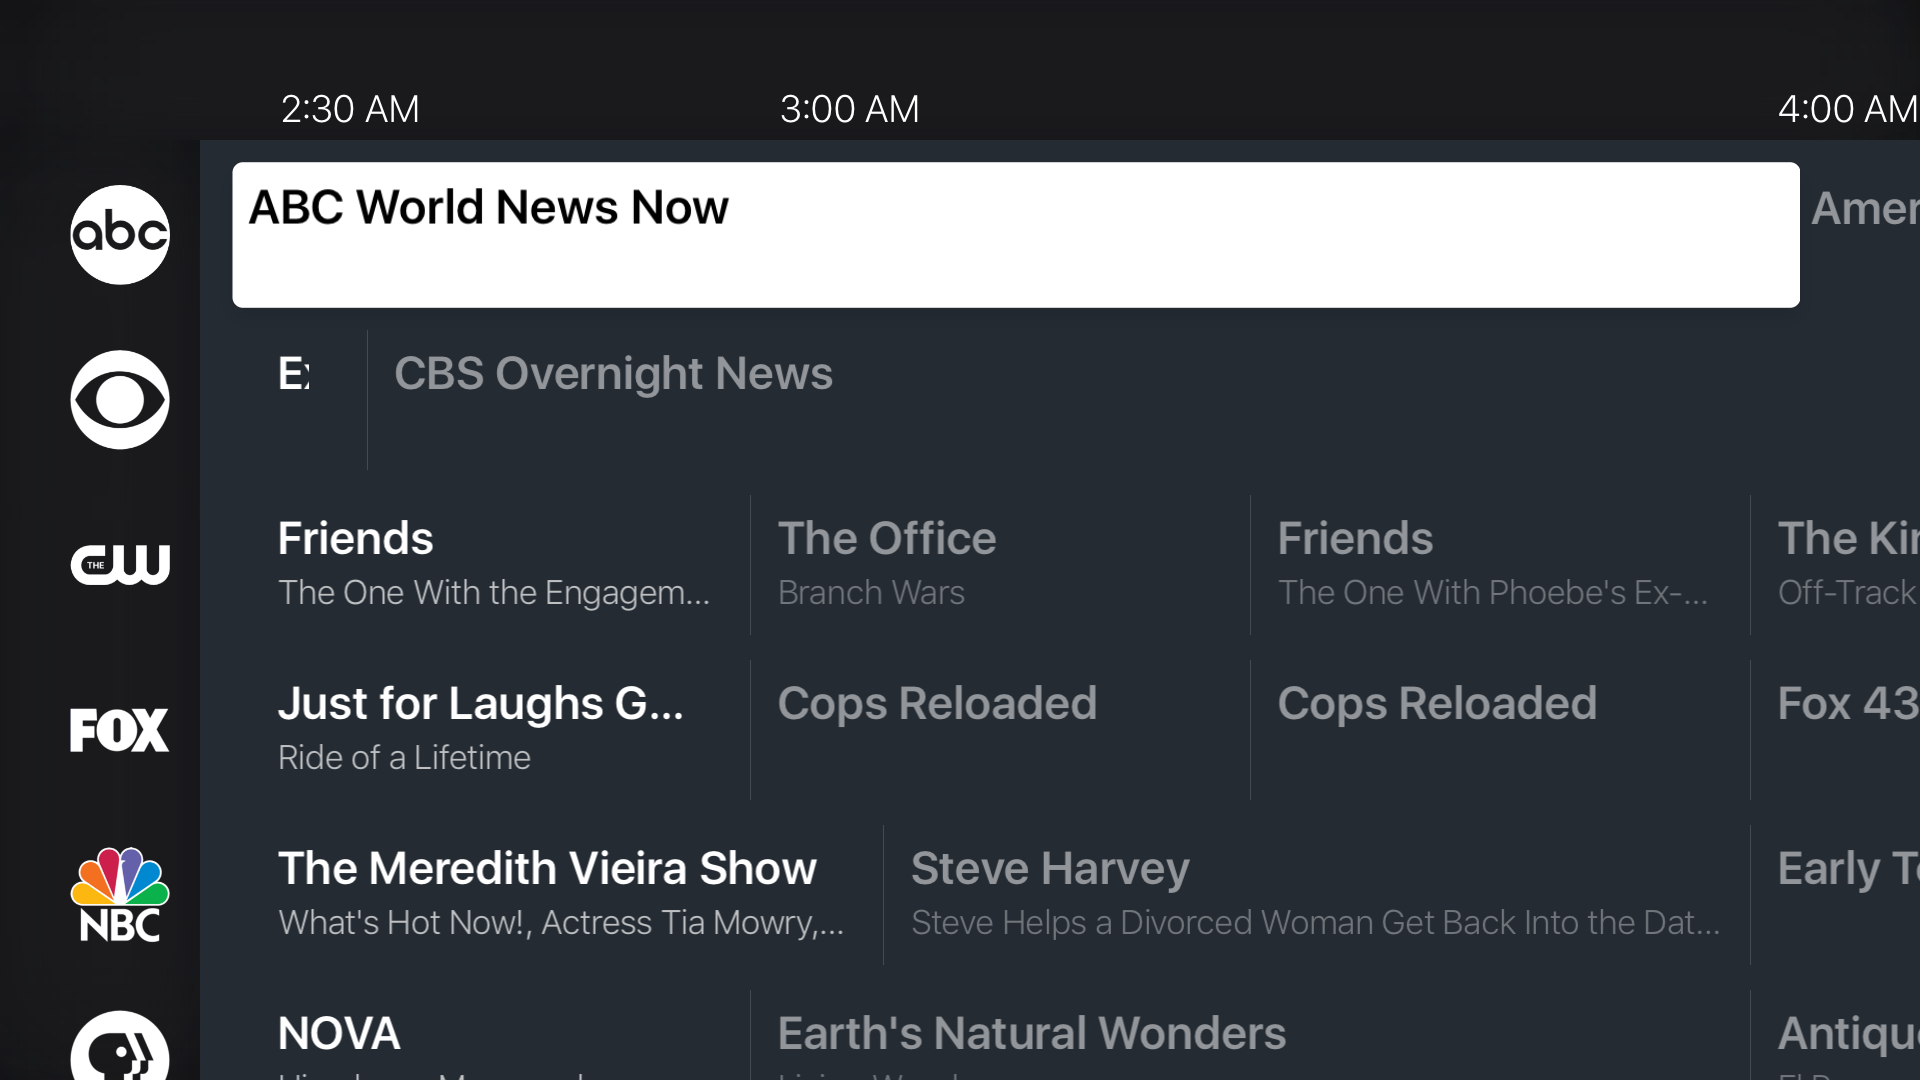Open ABC World News Now listing
The image size is (1920, 1080).
click(1015, 235)
